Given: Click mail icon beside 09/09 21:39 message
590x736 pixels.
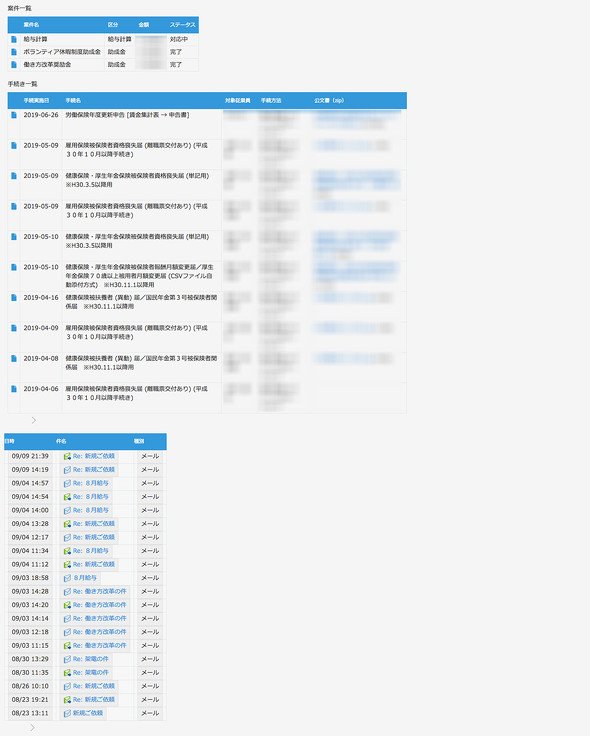Looking at the screenshot, I should 67,456.
